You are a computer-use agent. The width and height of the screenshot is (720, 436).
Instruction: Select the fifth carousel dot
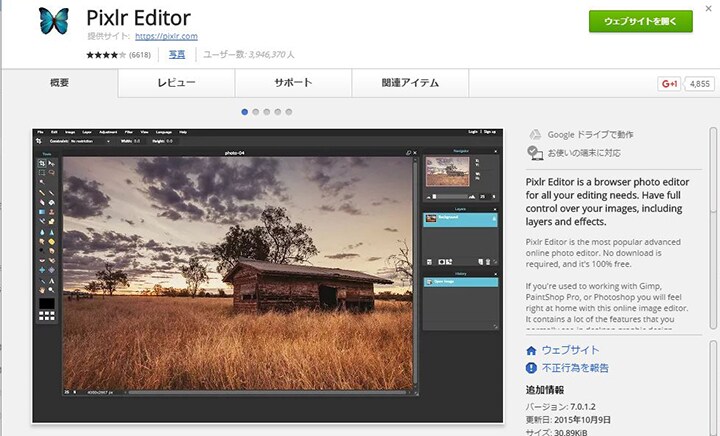point(289,112)
